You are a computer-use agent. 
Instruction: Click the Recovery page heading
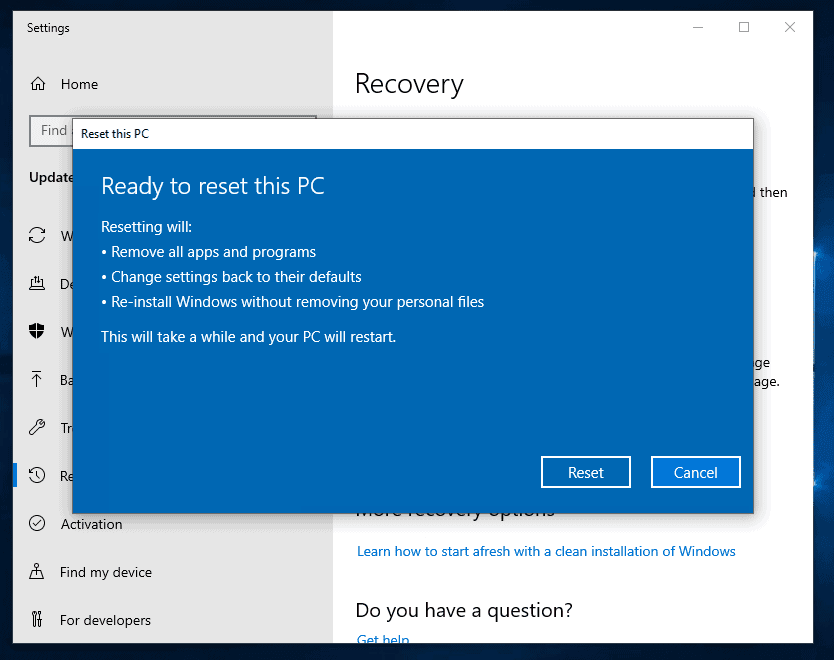click(x=409, y=85)
